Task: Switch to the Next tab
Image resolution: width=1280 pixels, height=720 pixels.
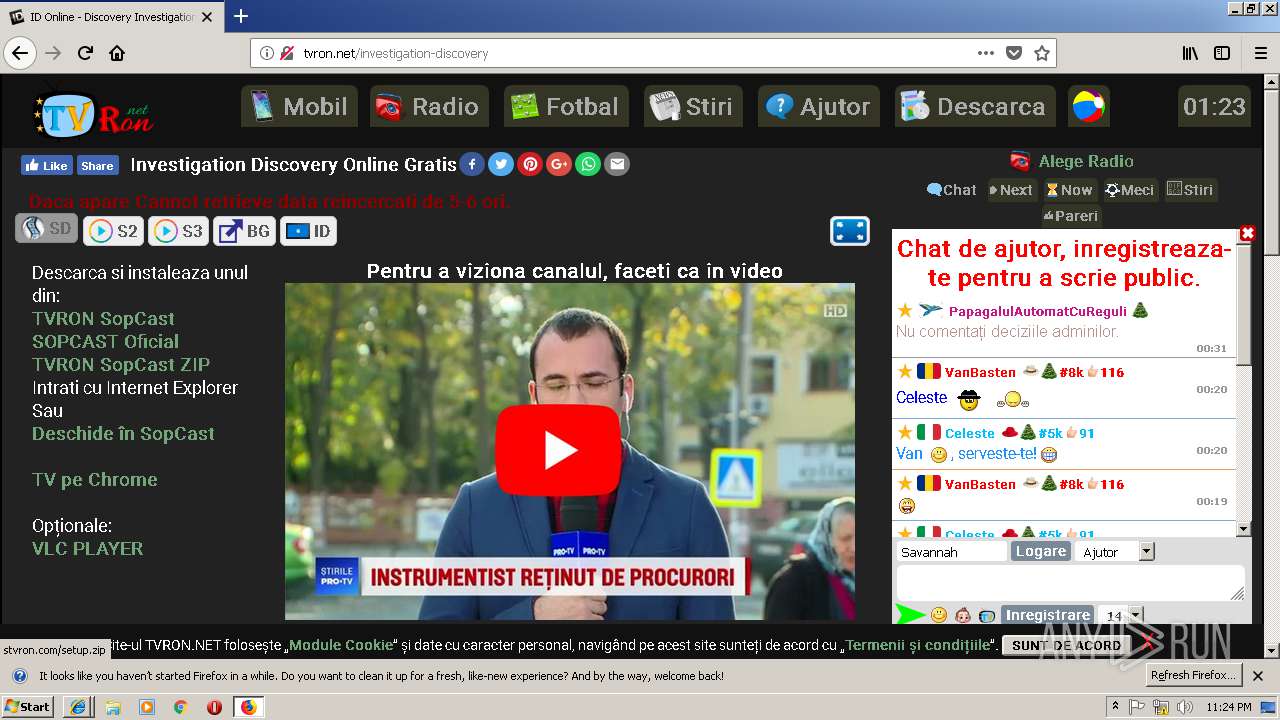Action: coord(1011,190)
